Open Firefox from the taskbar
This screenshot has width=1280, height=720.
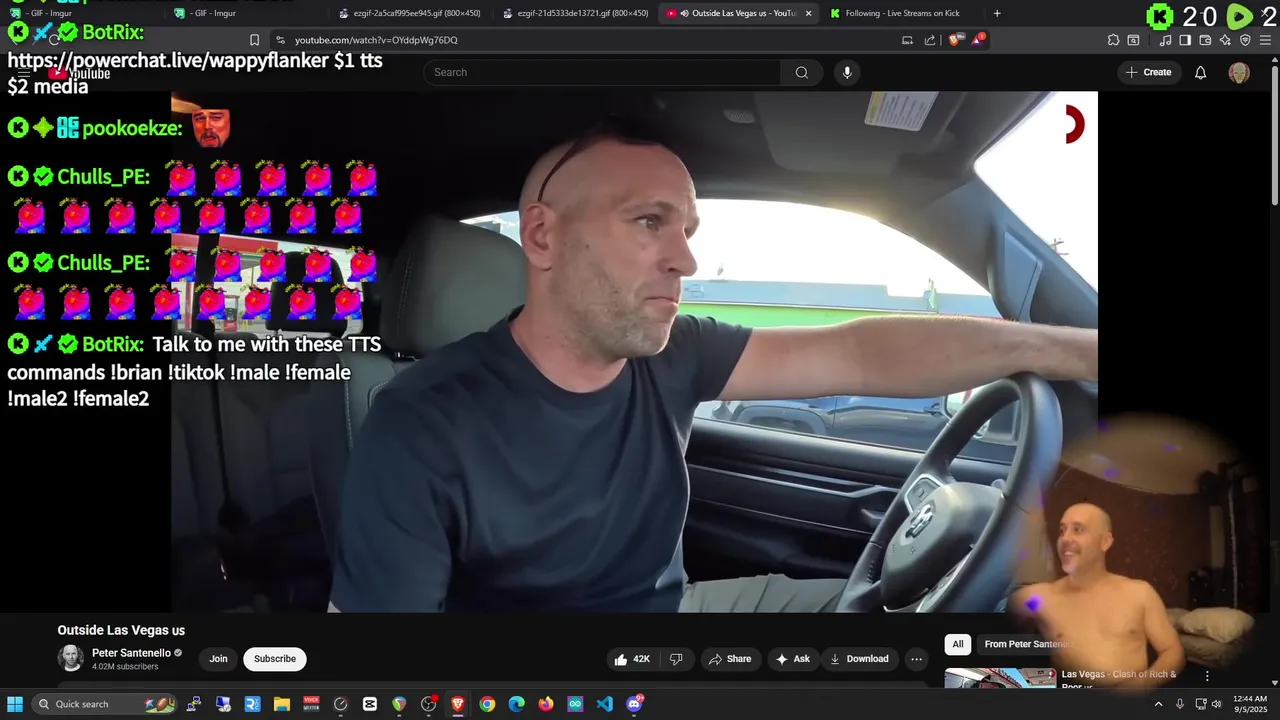click(x=546, y=704)
